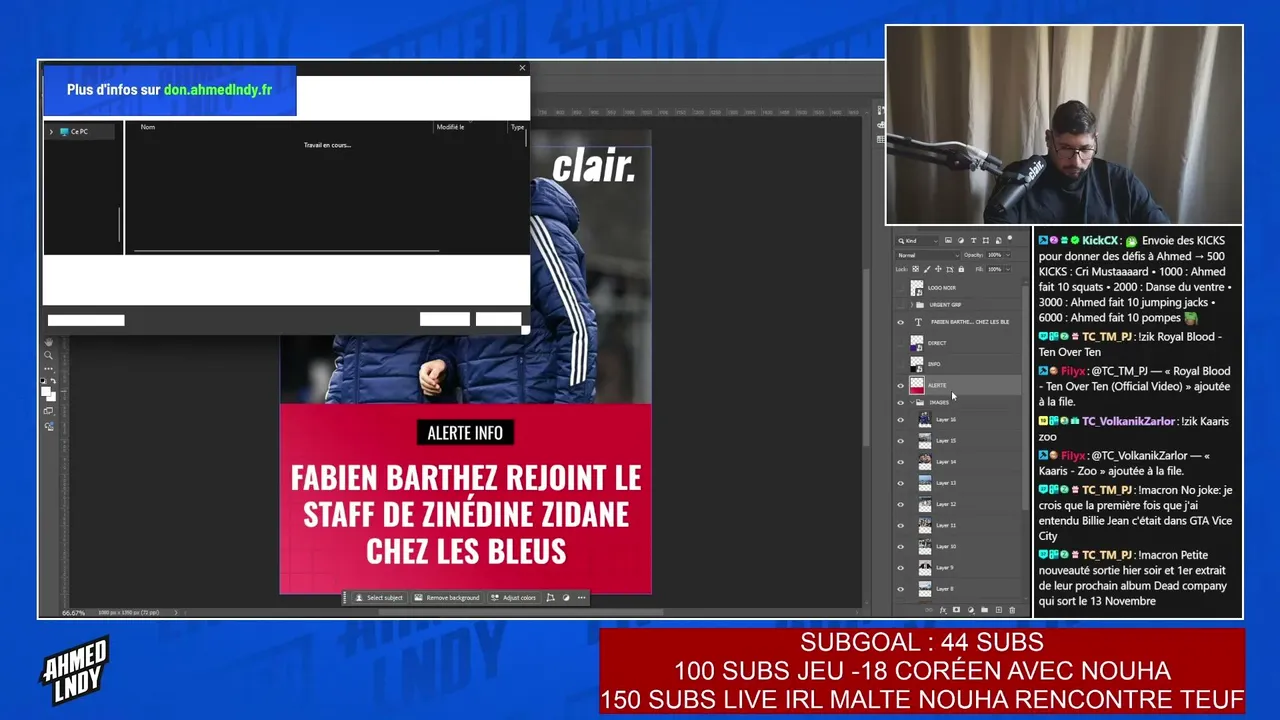
Task: Click the add layer mask icon
Action: [x=956, y=610]
